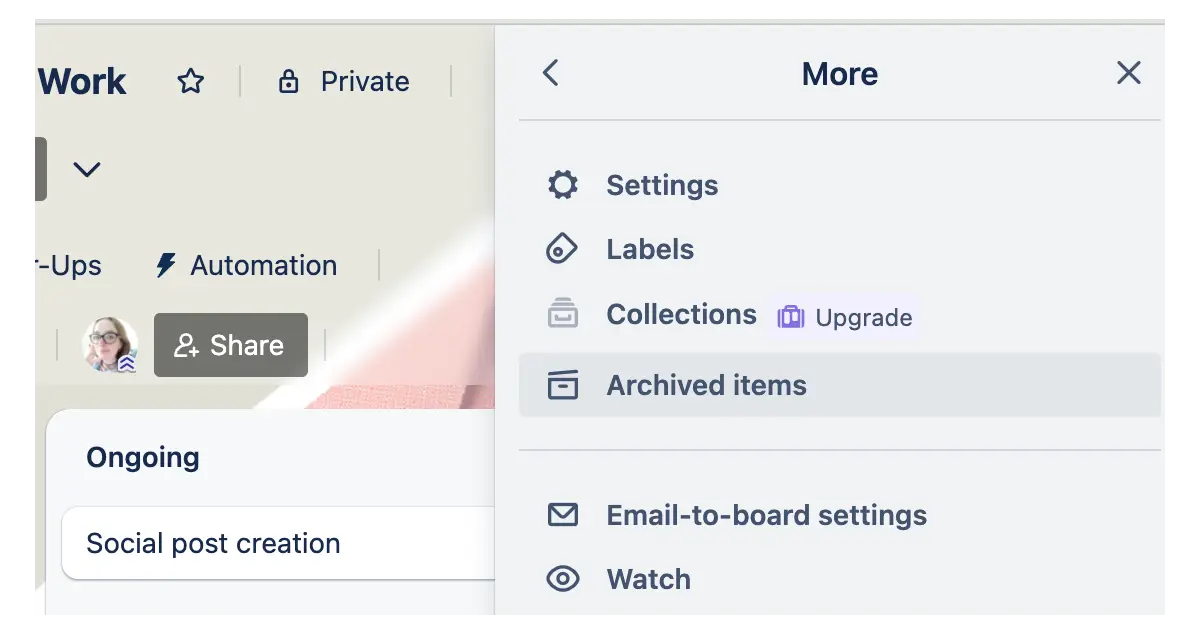The height and width of the screenshot is (634, 1200).
Task: Select the Labels tag icon
Action: tap(564, 249)
